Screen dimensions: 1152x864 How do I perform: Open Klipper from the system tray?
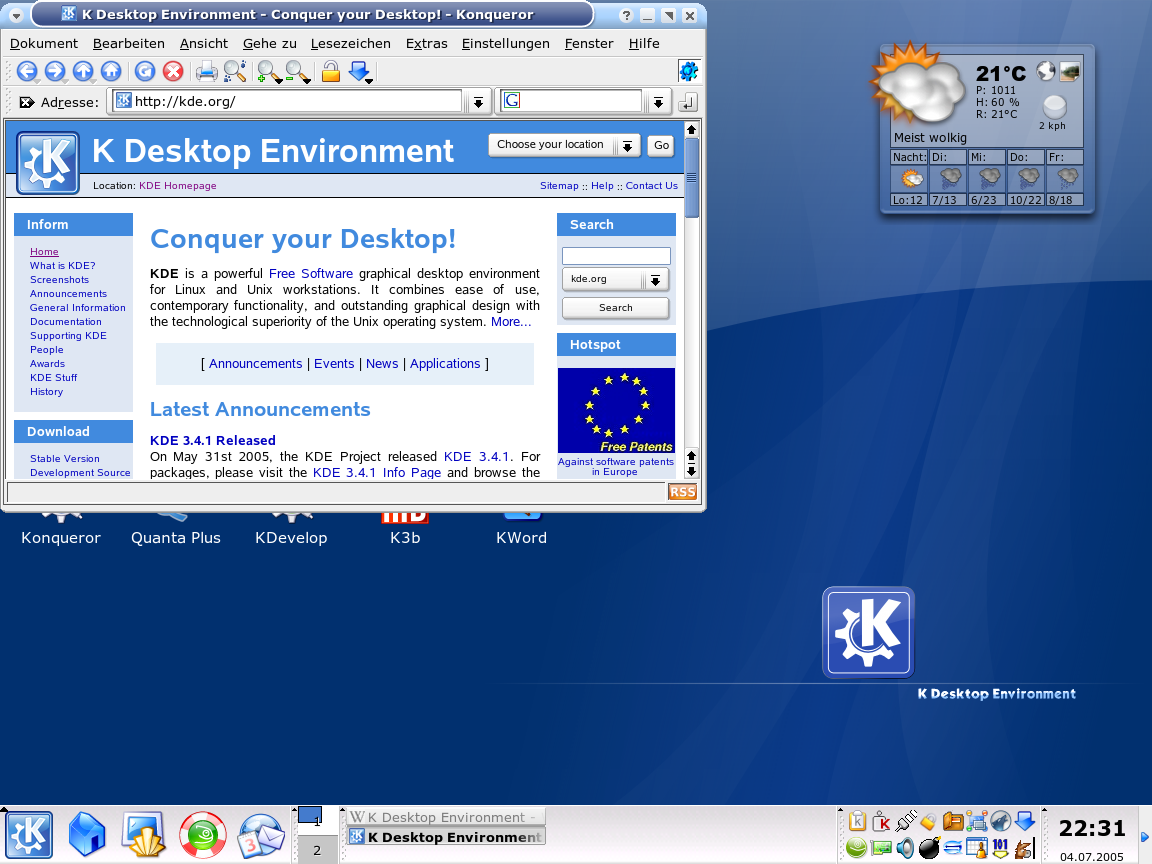(x=856, y=821)
